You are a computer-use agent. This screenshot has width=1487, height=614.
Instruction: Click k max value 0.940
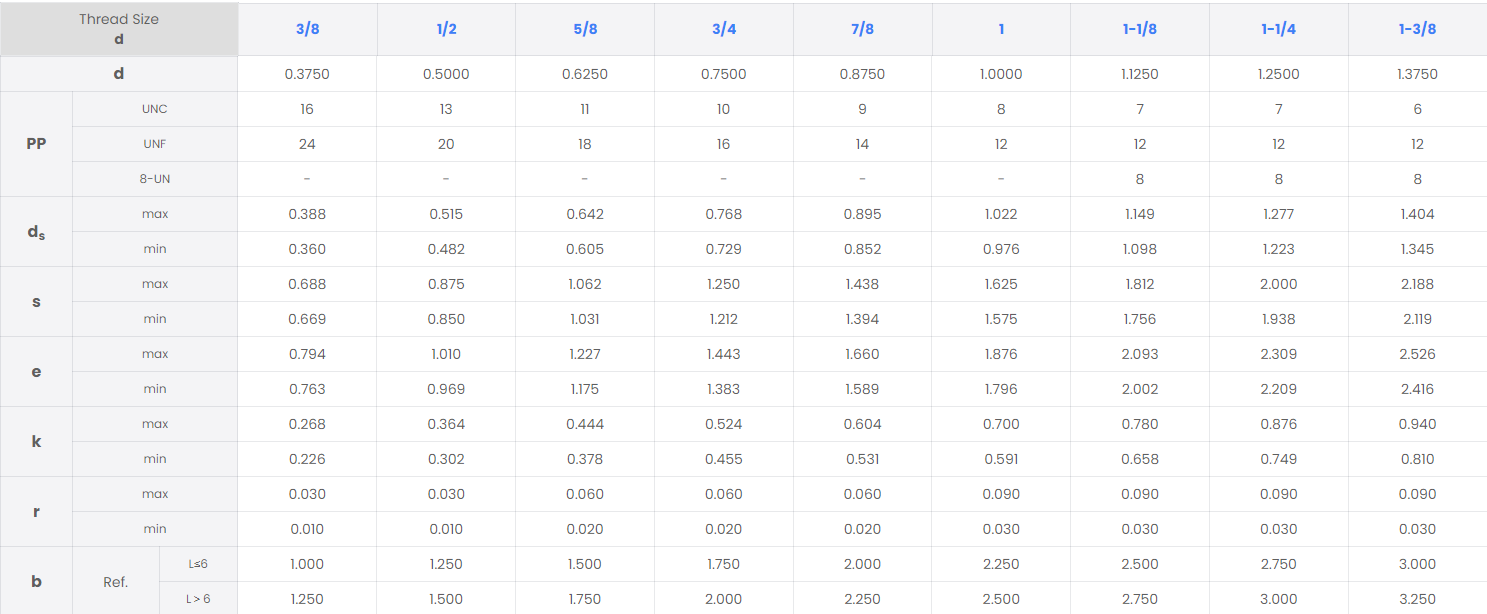(1417, 424)
